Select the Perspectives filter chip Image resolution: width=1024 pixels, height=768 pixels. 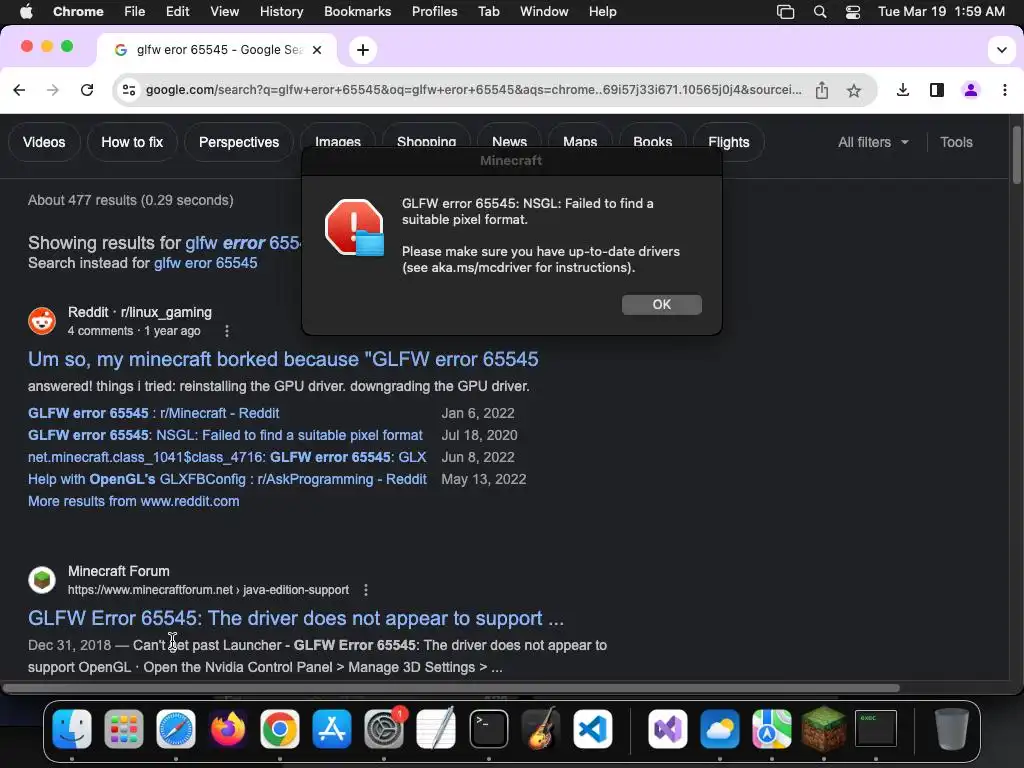tap(239, 142)
